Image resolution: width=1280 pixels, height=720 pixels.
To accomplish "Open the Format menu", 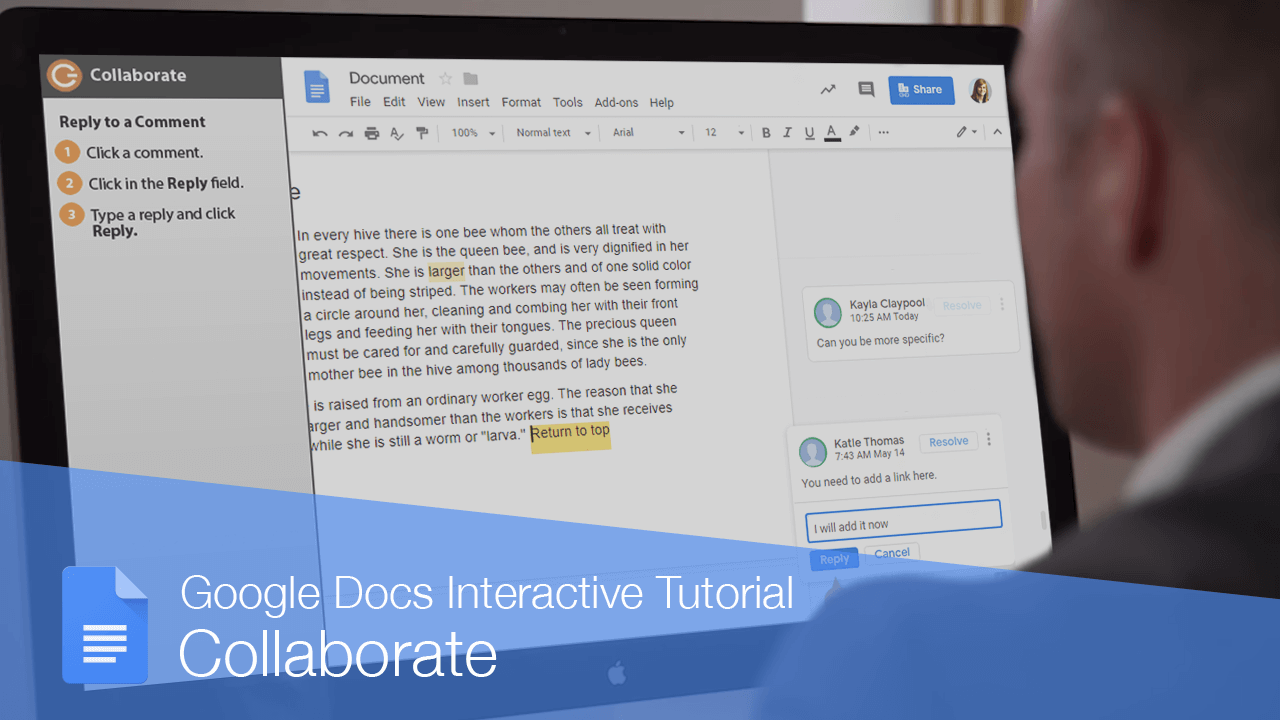I will click(521, 102).
